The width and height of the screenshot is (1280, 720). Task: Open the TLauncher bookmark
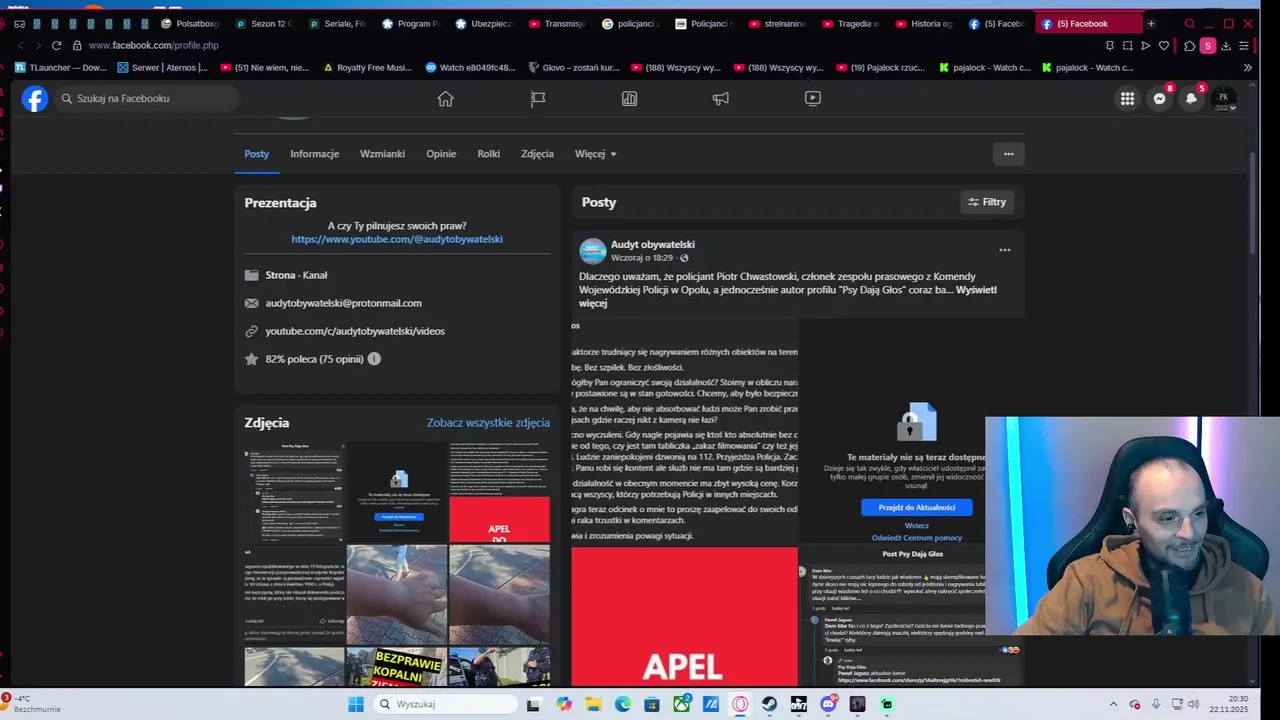[61, 68]
